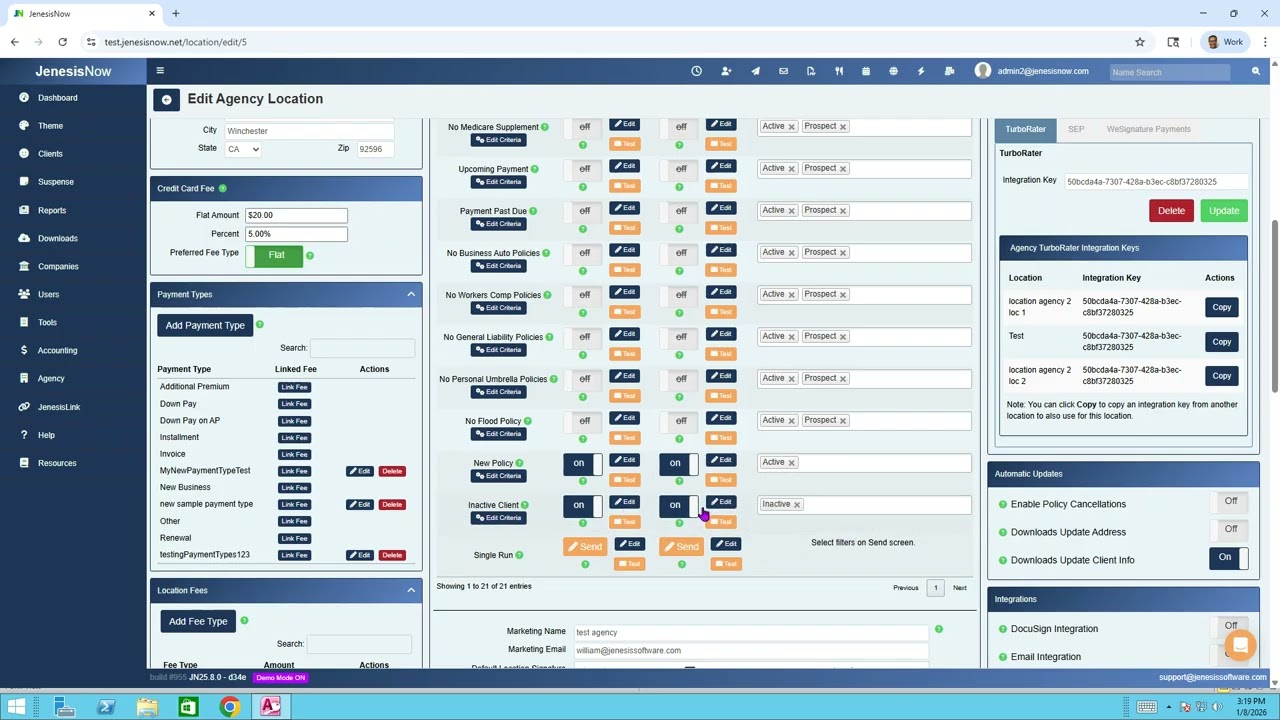Open Reports in the sidebar
Viewport: 1280px width, 720px height.
[x=52, y=210]
